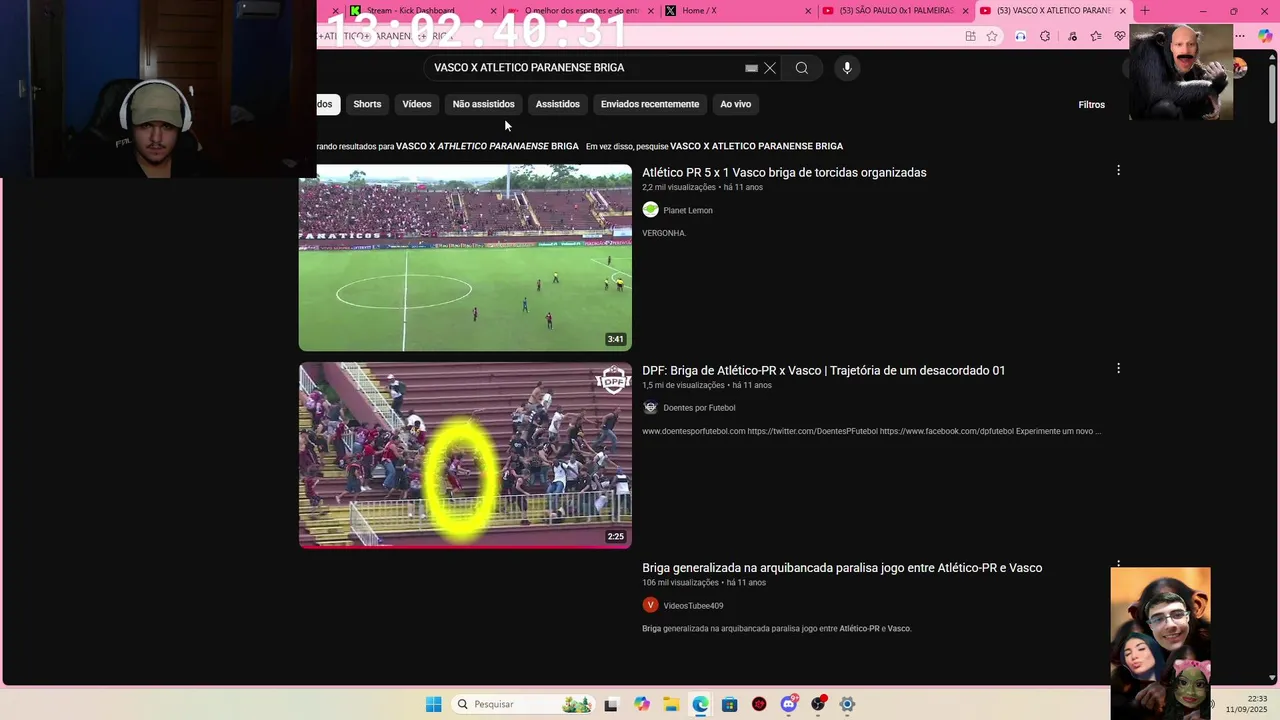1280x720 pixels.
Task: Open options menu for DPF Briga video
Action: (x=1118, y=369)
